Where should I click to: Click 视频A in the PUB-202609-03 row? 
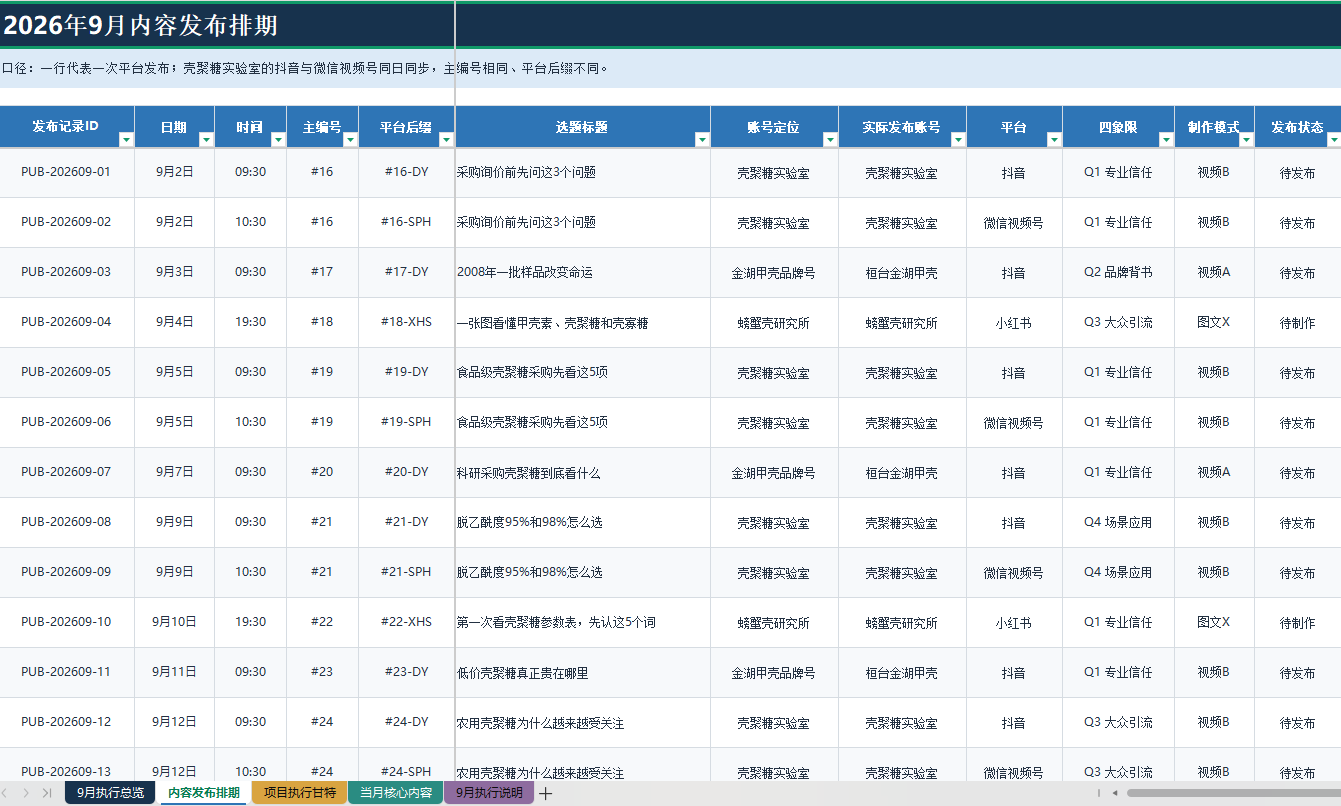pos(1214,272)
